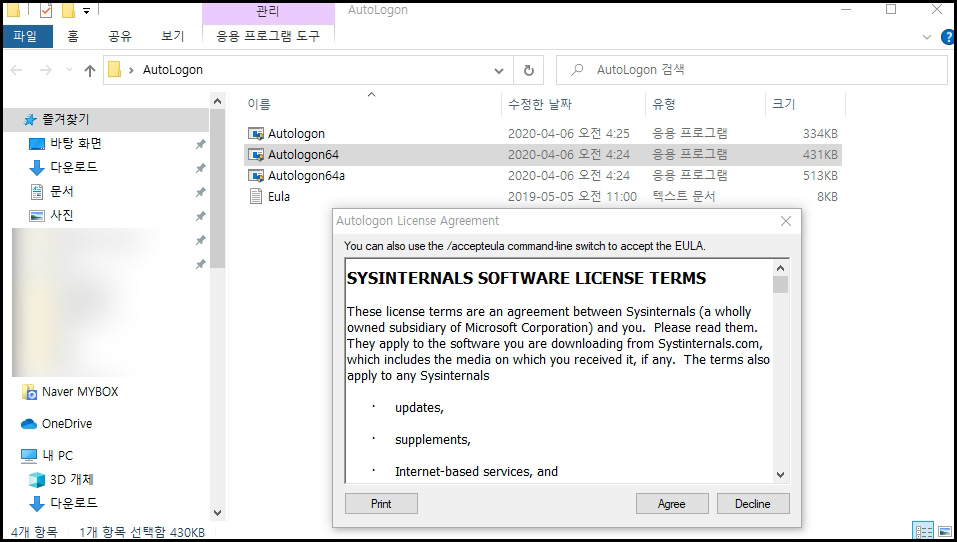The width and height of the screenshot is (957, 542).
Task: Click the AutoLogon breadcrumb chevron
Action: (x=131, y=70)
